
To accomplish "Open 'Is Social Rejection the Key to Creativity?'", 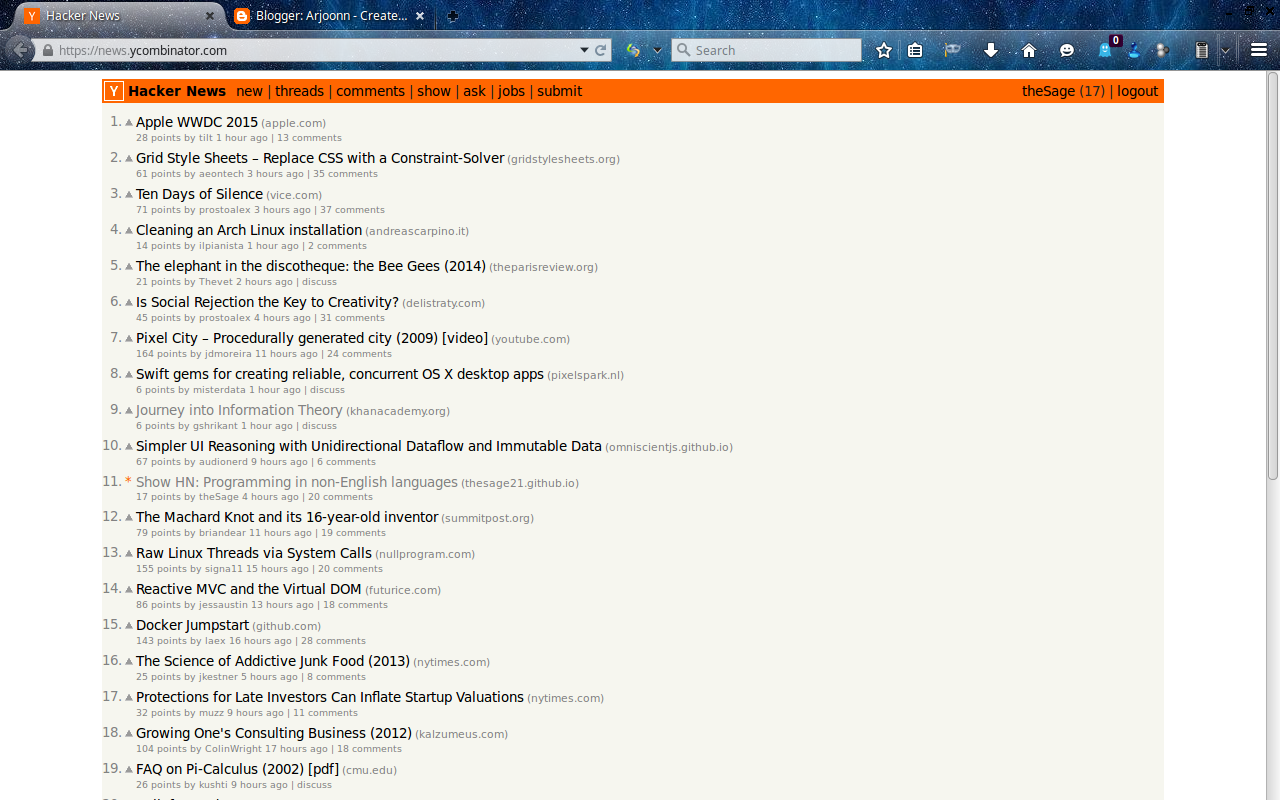I will click(267, 302).
